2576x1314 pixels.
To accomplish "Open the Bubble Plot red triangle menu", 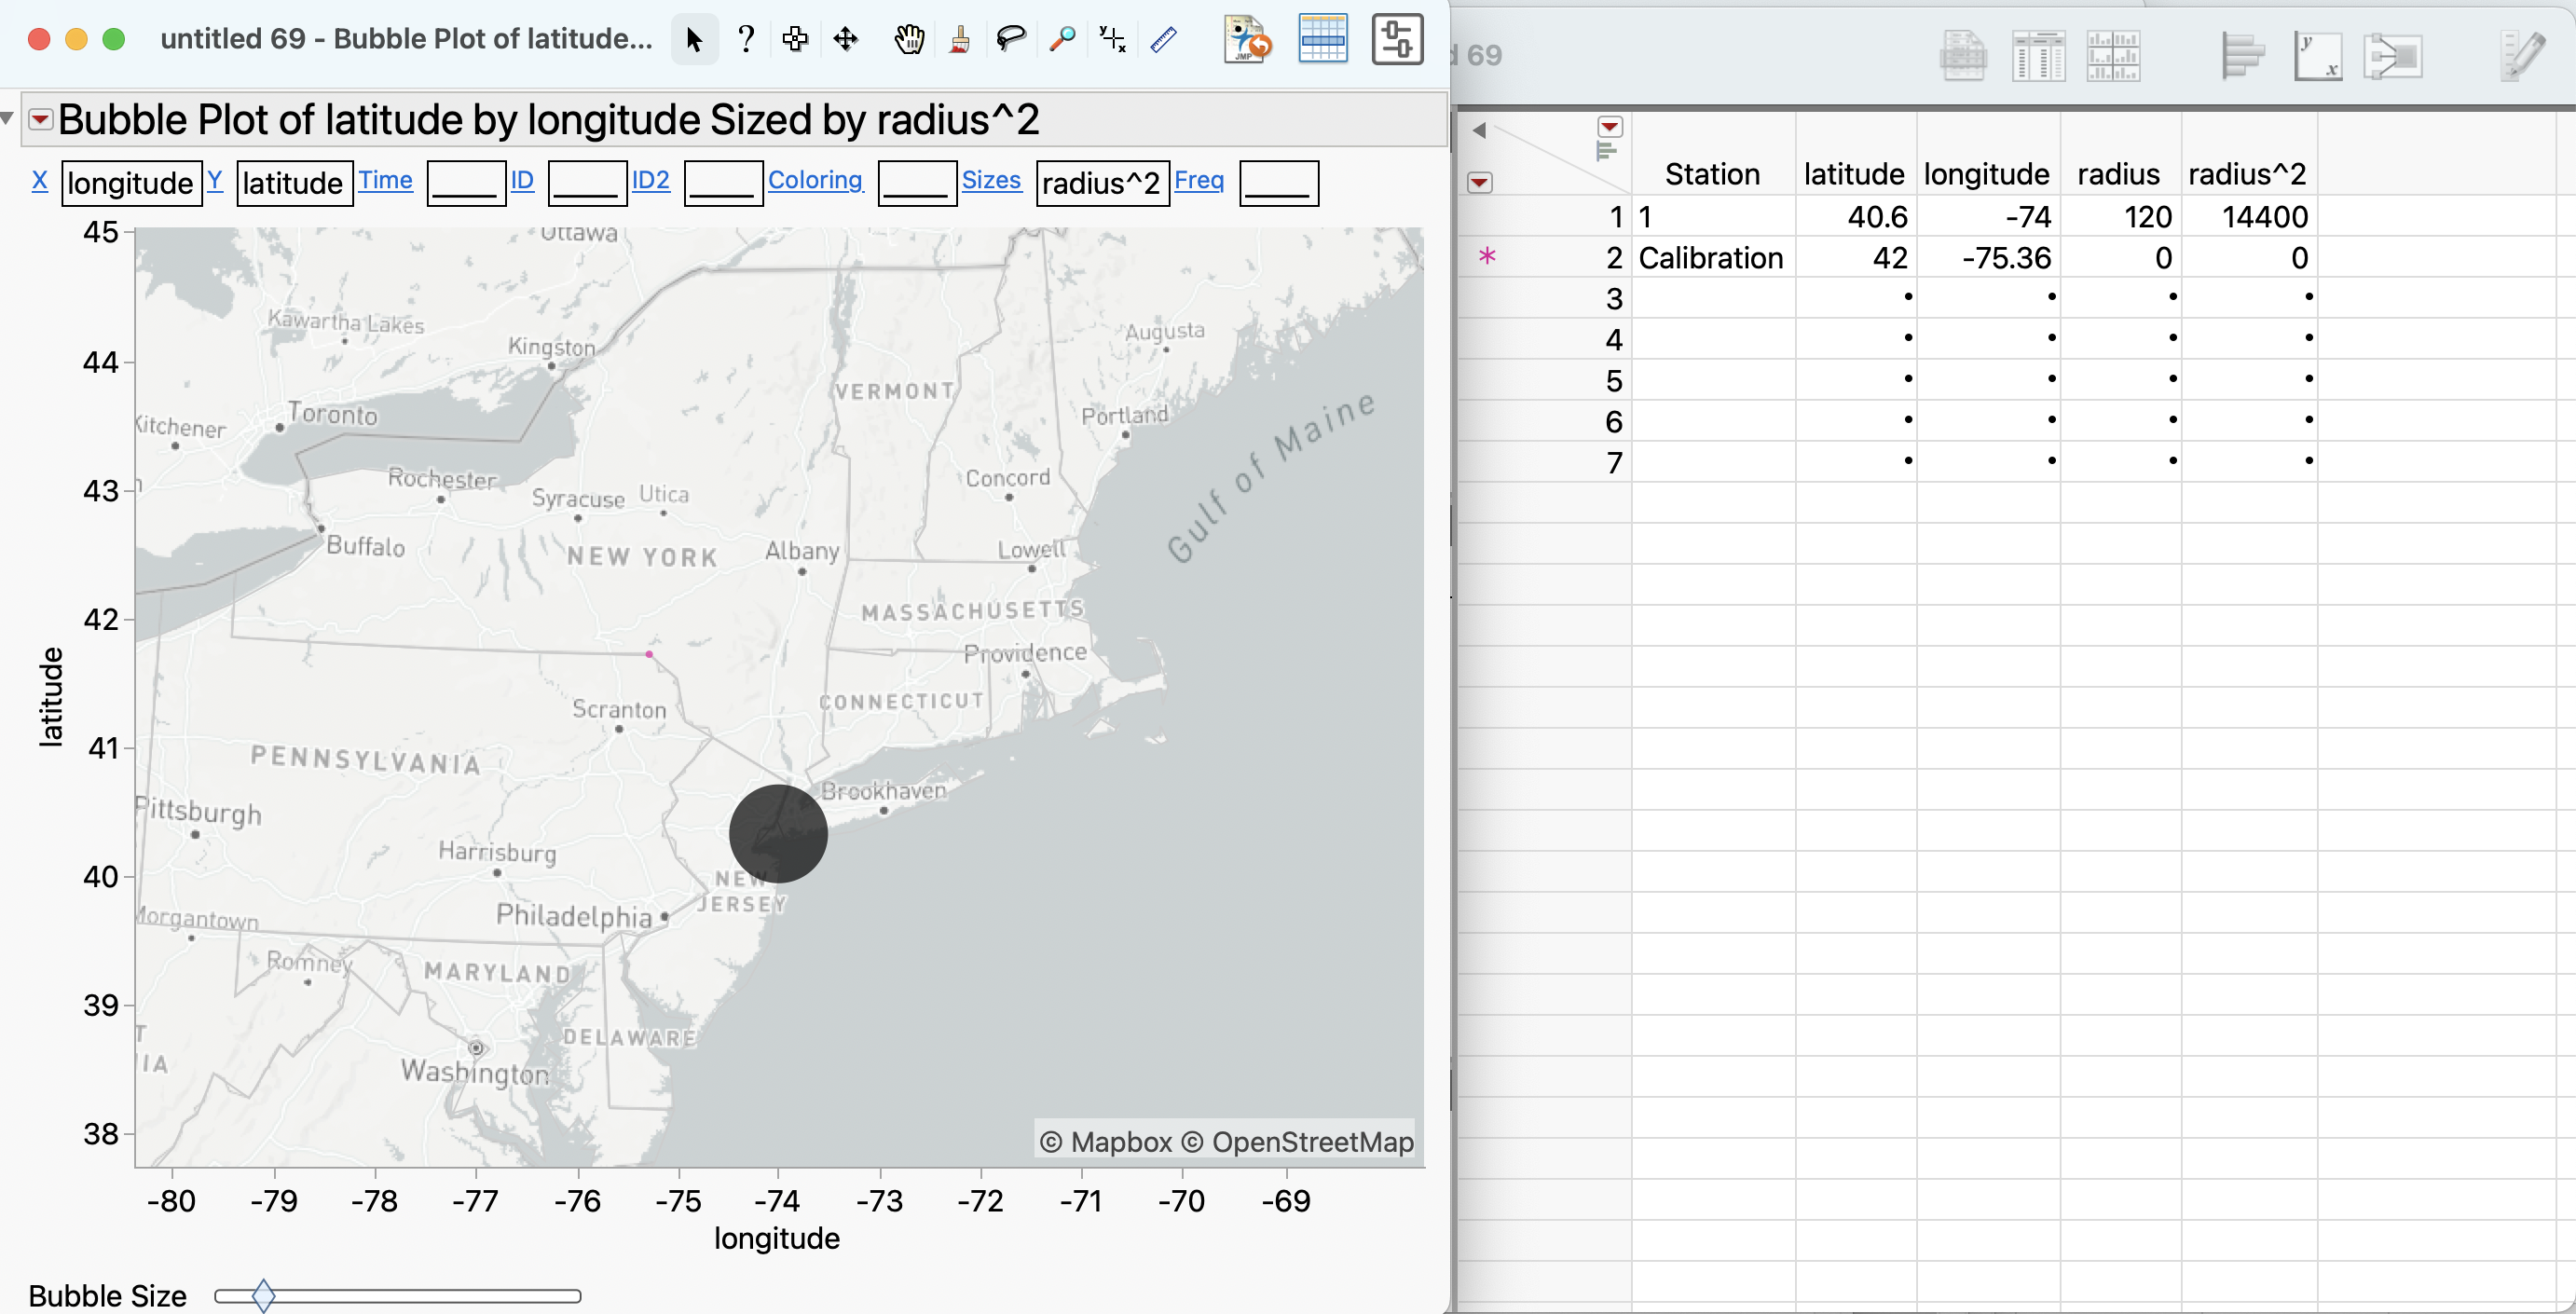I will [x=40, y=120].
